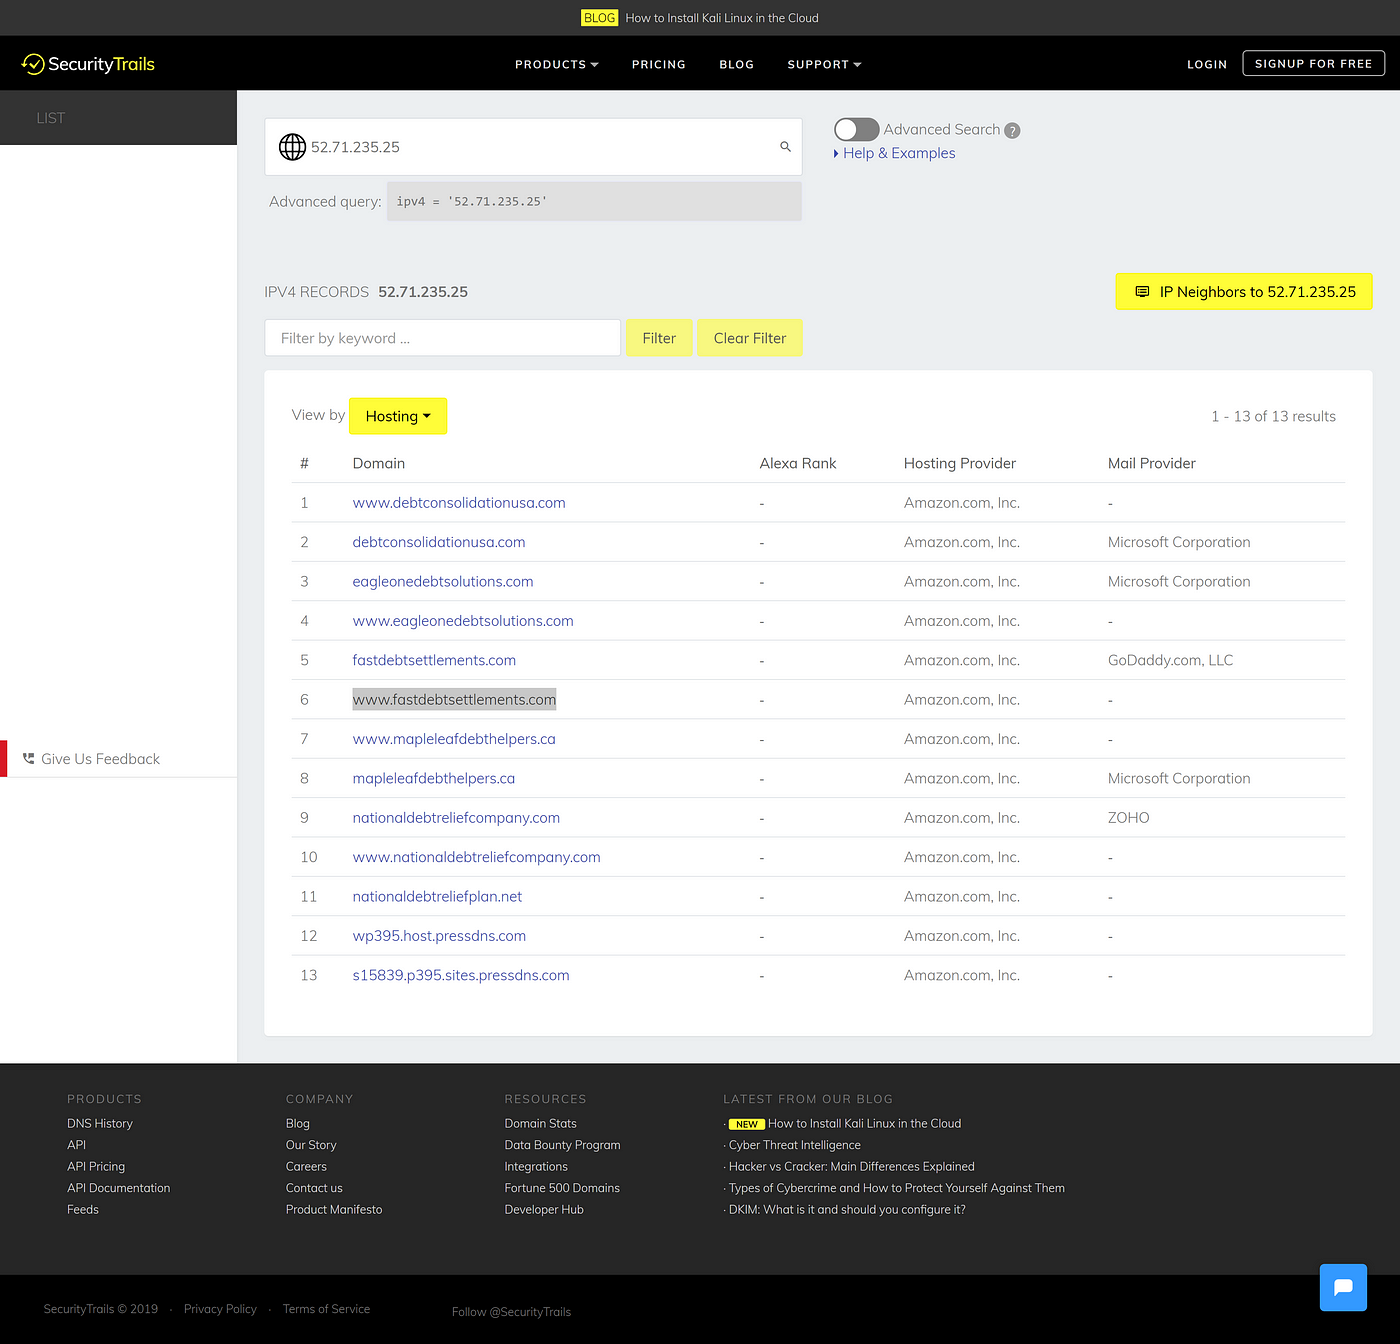Open Contact us footer link
1400x1344 pixels.
pos(314,1188)
